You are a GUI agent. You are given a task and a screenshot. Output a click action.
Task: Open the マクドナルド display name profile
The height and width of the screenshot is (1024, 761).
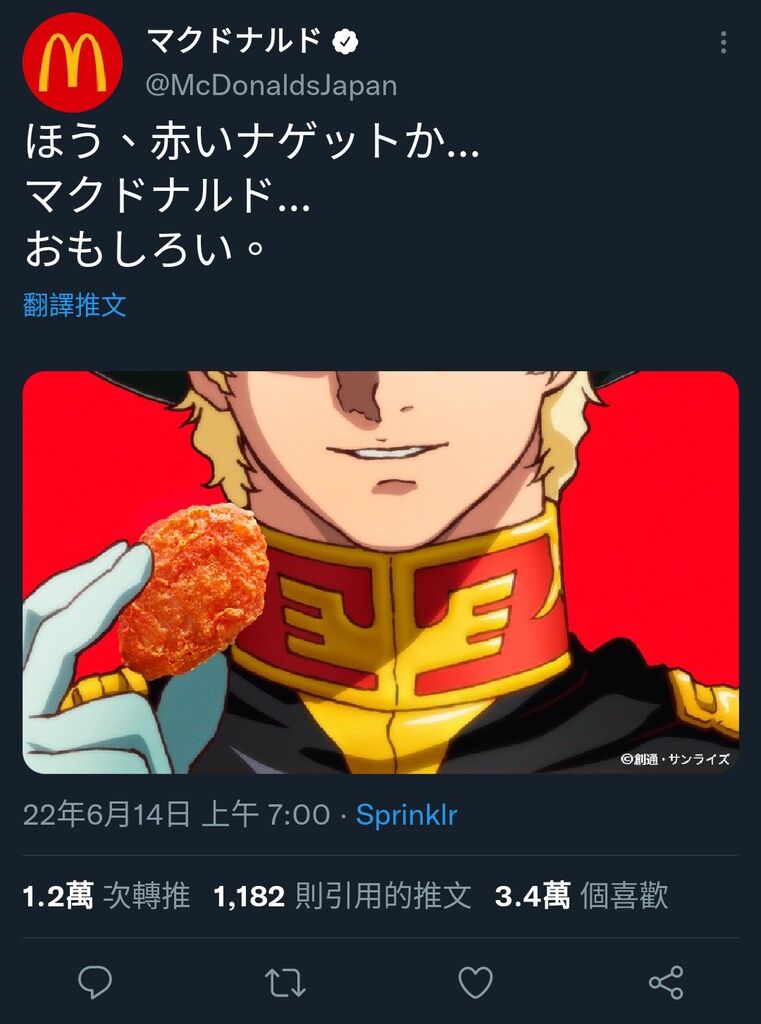(x=235, y=43)
